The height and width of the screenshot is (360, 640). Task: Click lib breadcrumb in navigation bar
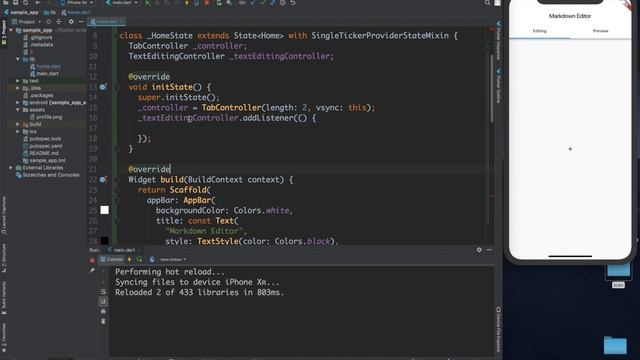pyautogui.click(x=50, y=13)
